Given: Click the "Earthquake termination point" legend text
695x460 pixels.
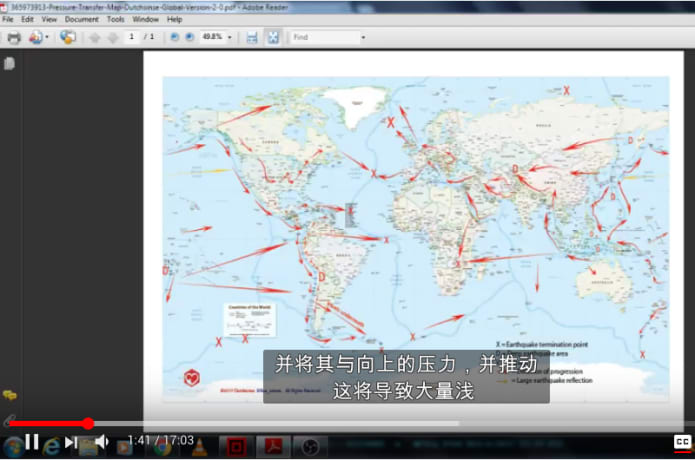Looking at the screenshot, I should (x=547, y=344).
